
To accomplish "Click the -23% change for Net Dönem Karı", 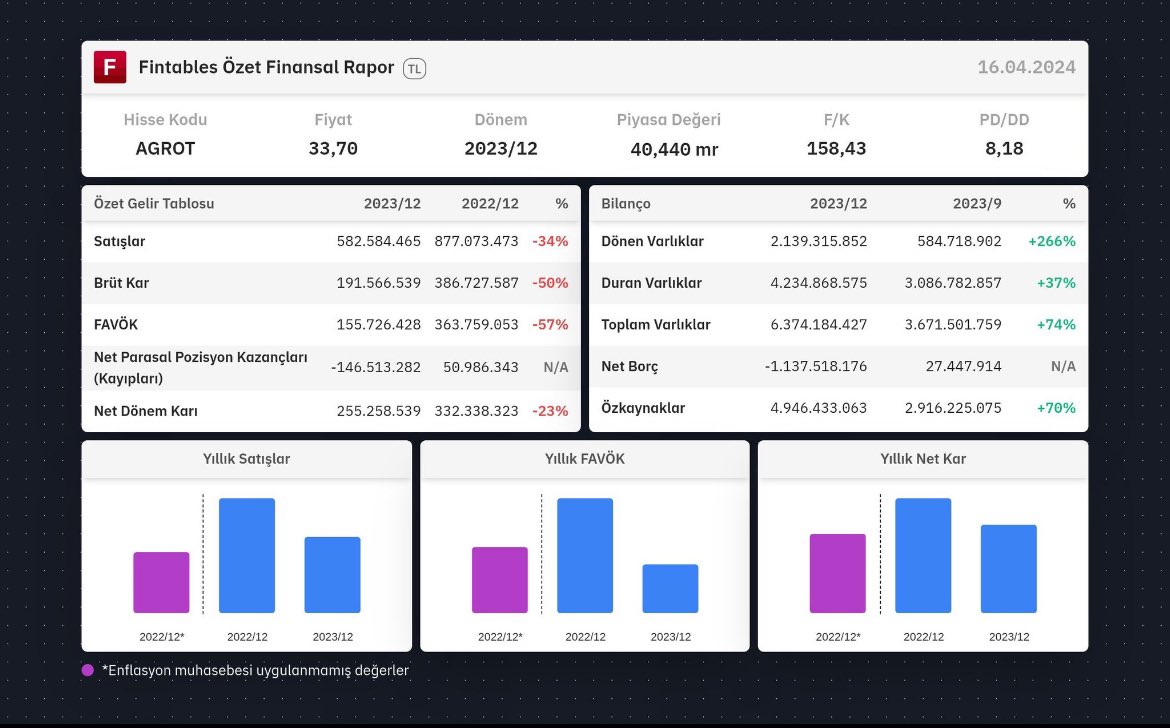I will click(x=550, y=411).
